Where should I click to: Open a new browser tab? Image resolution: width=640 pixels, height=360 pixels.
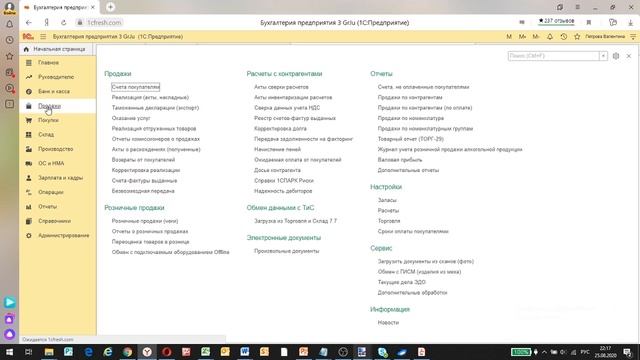[110, 7]
